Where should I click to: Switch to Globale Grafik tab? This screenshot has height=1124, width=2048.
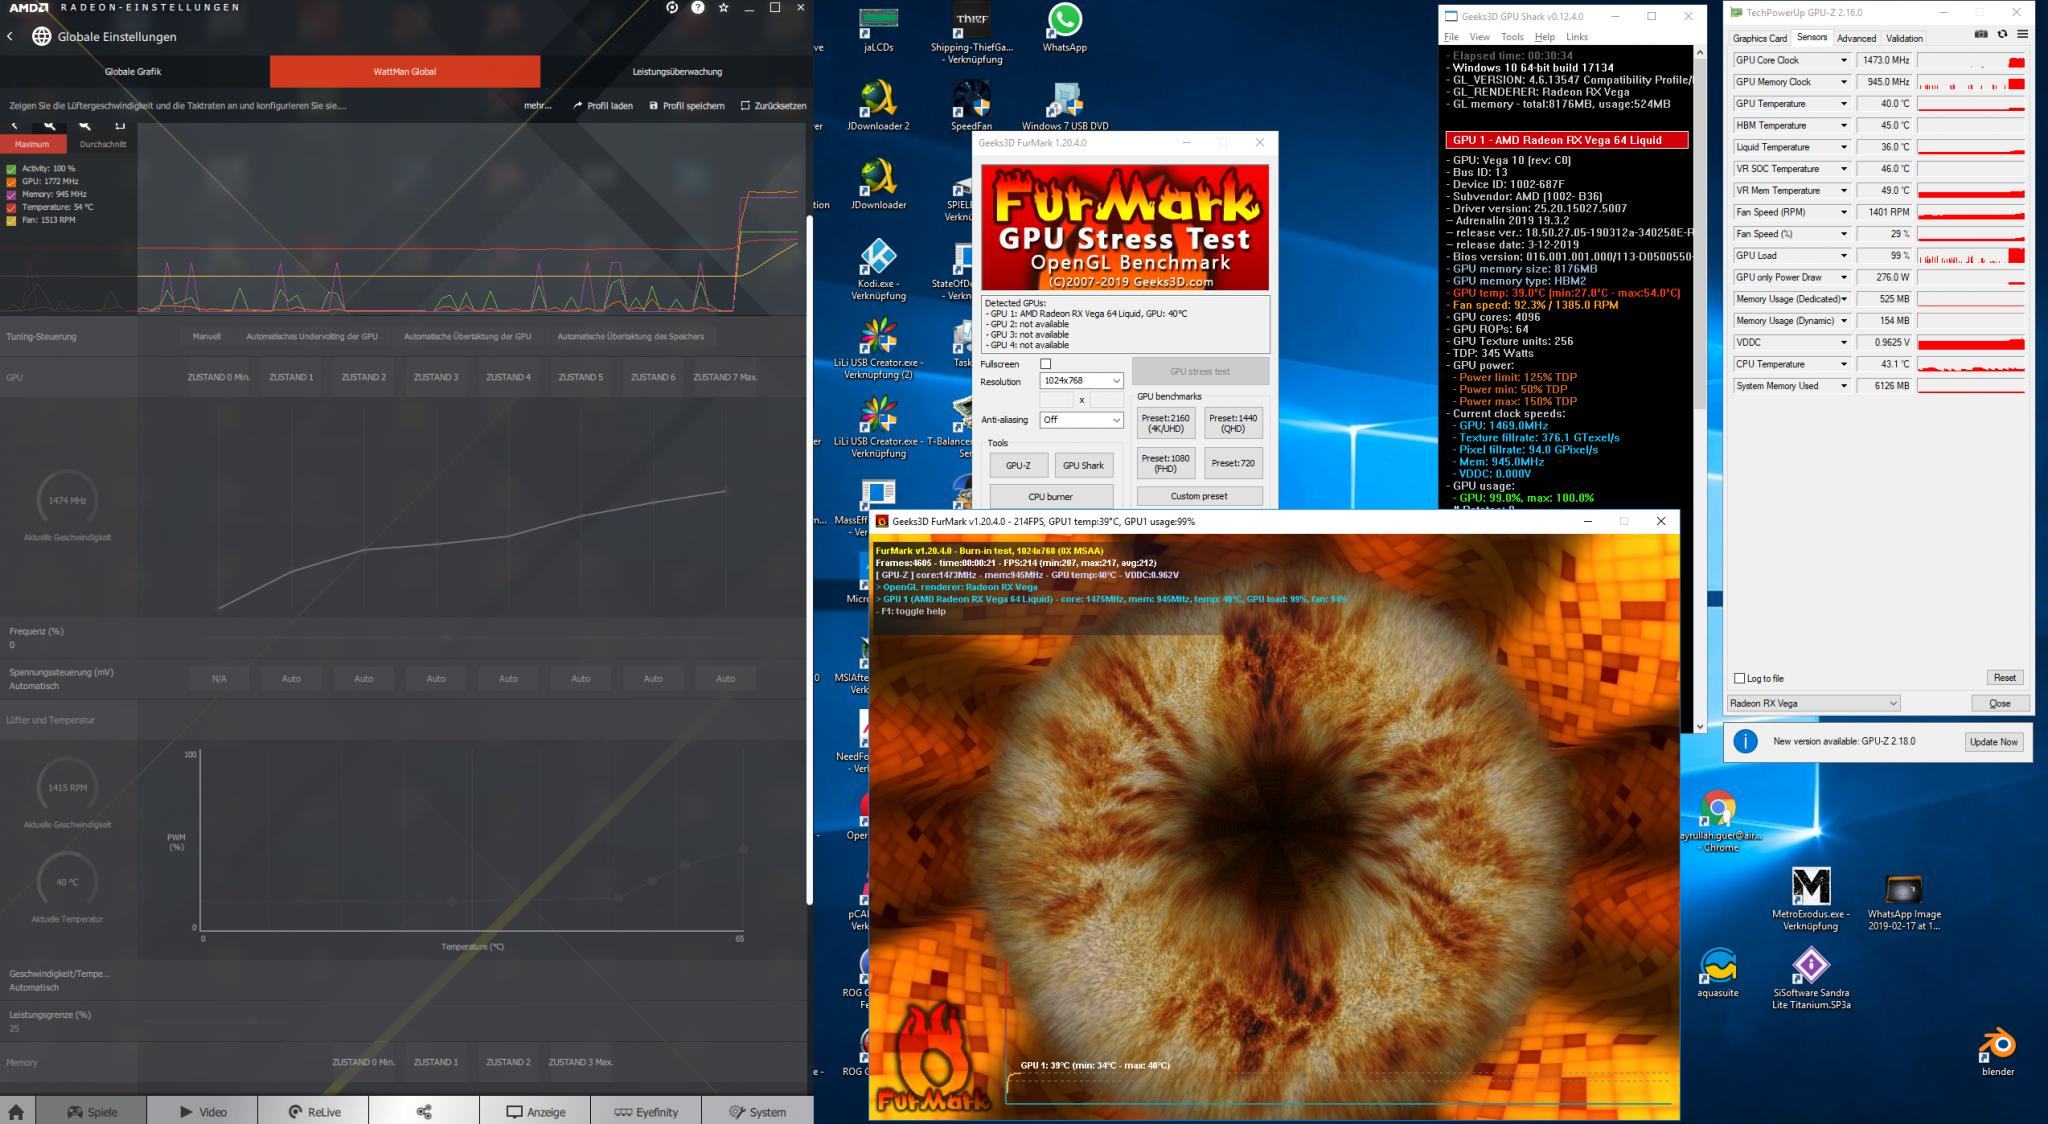133,72
